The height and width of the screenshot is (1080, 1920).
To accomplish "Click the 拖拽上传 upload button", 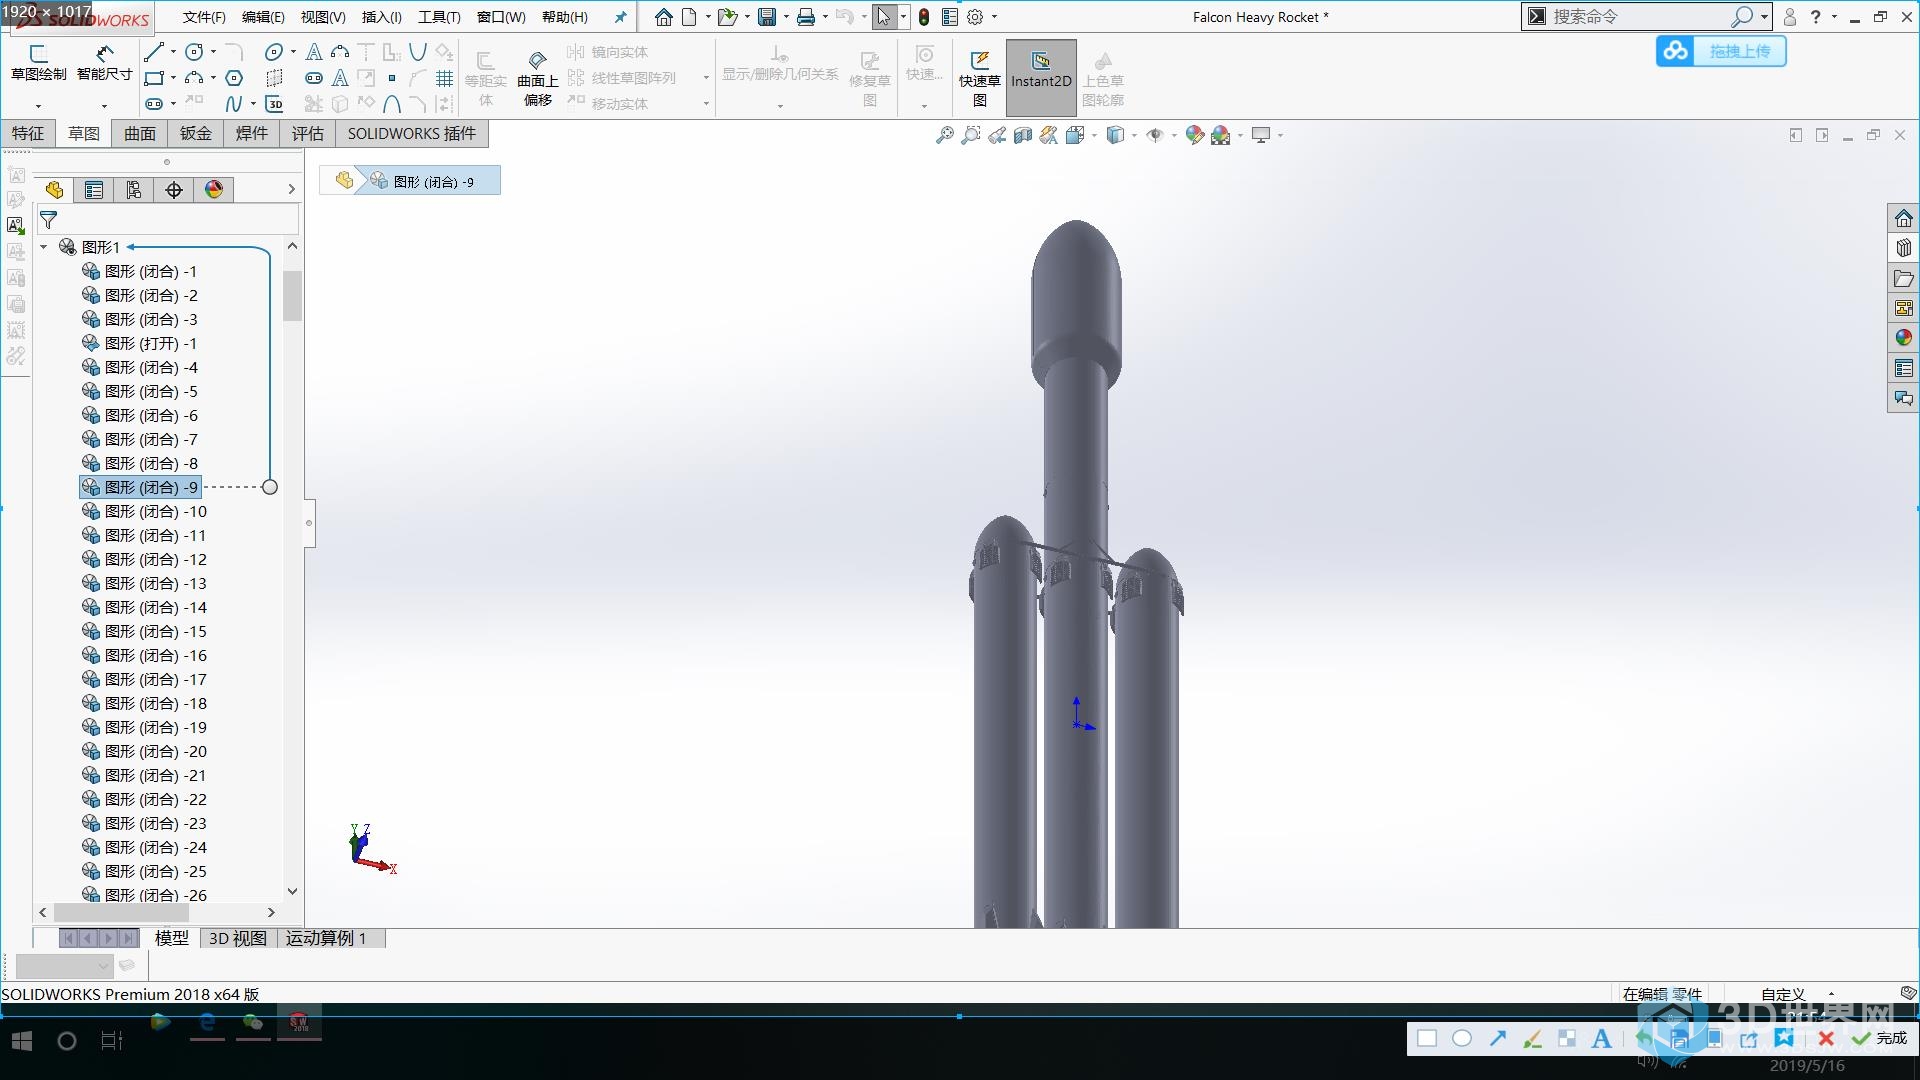I will 1721,51.
